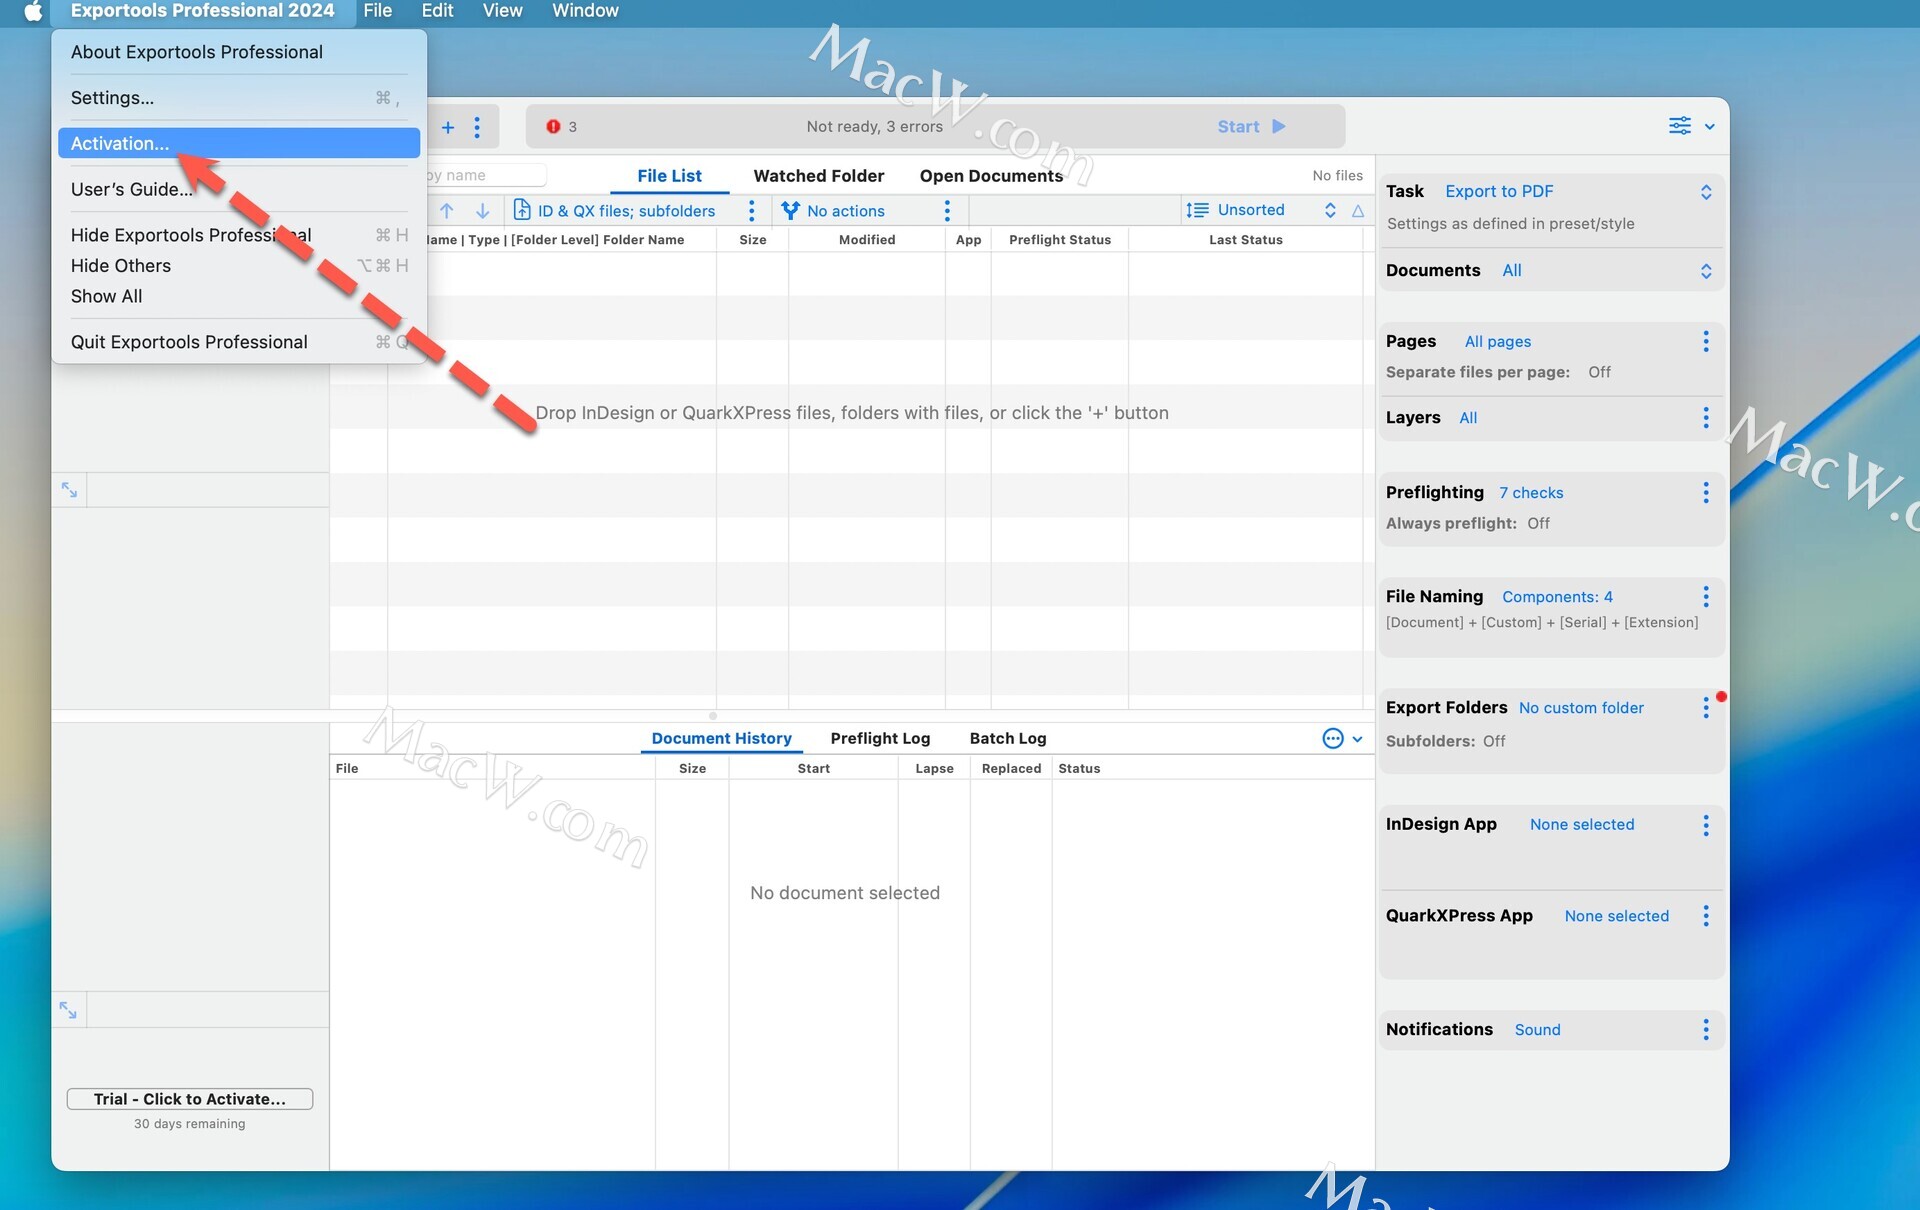Open Export Folders options dots menu

[1706, 707]
